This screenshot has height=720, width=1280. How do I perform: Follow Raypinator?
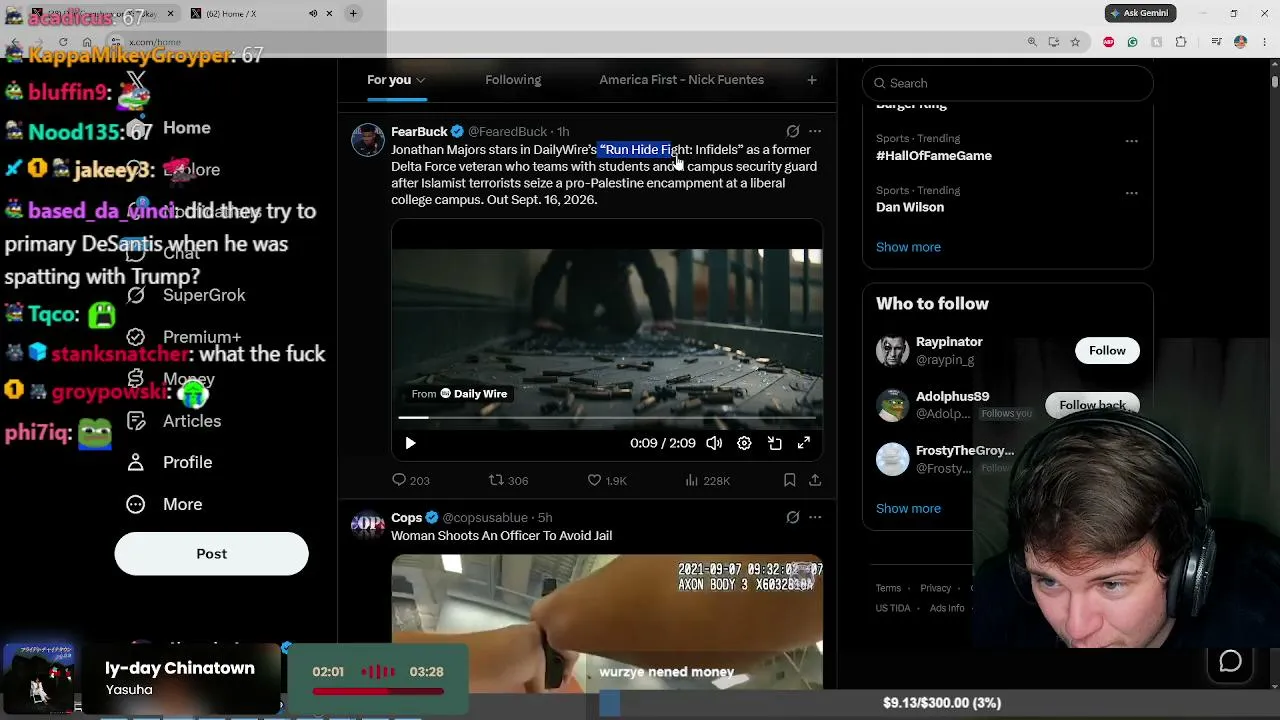click(x=1107, y=350)
